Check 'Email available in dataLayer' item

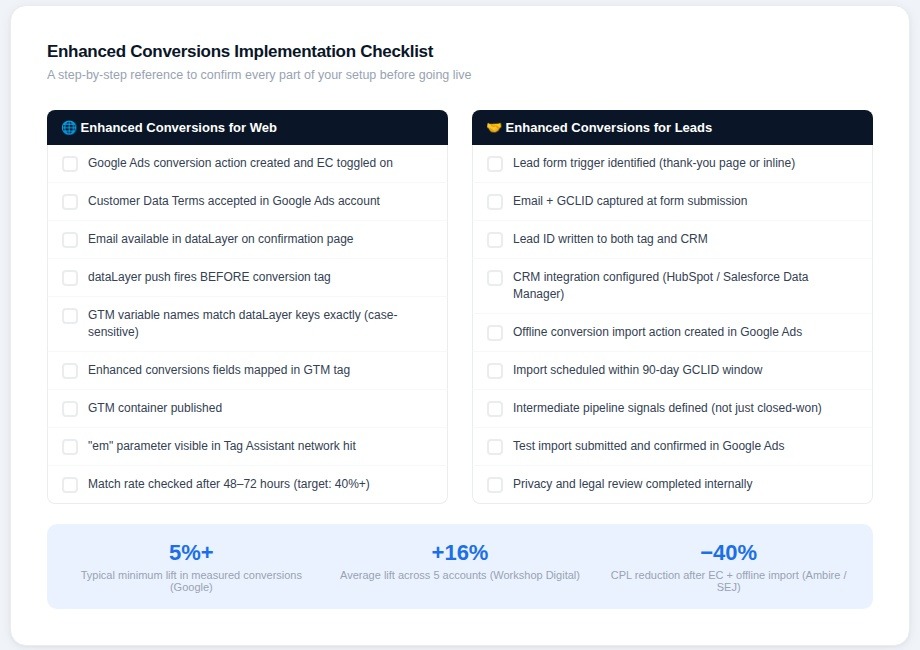click(70, 240)
